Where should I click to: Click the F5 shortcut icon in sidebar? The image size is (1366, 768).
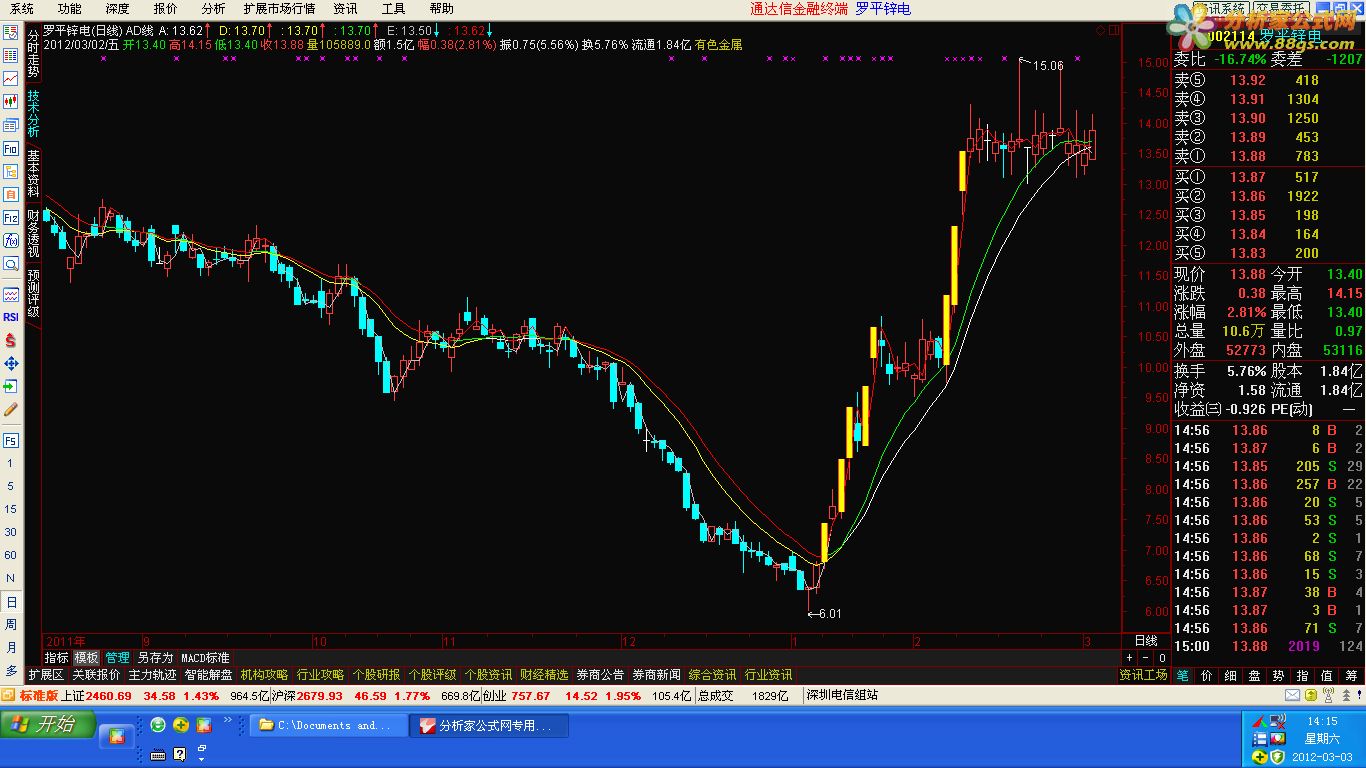pos(11,441)
